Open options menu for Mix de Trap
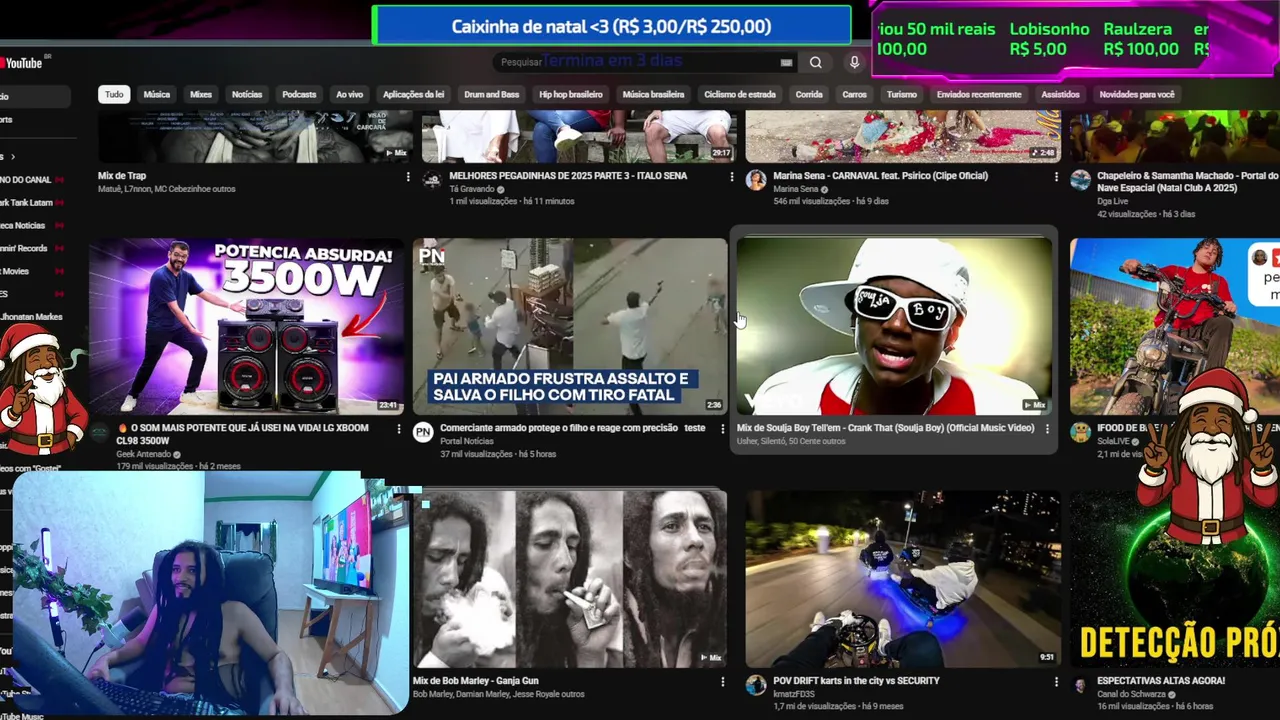 tap(407, 177)
